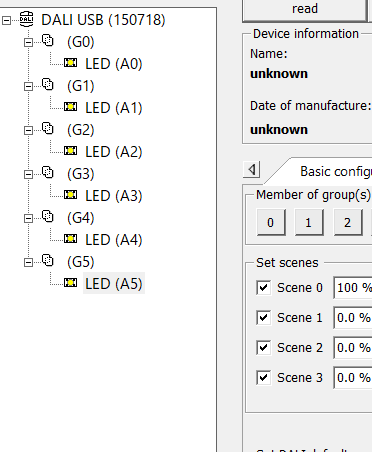Click the DALI USB device icon
The height and width of the screenshot is (452, 372).
pos(27,19)
